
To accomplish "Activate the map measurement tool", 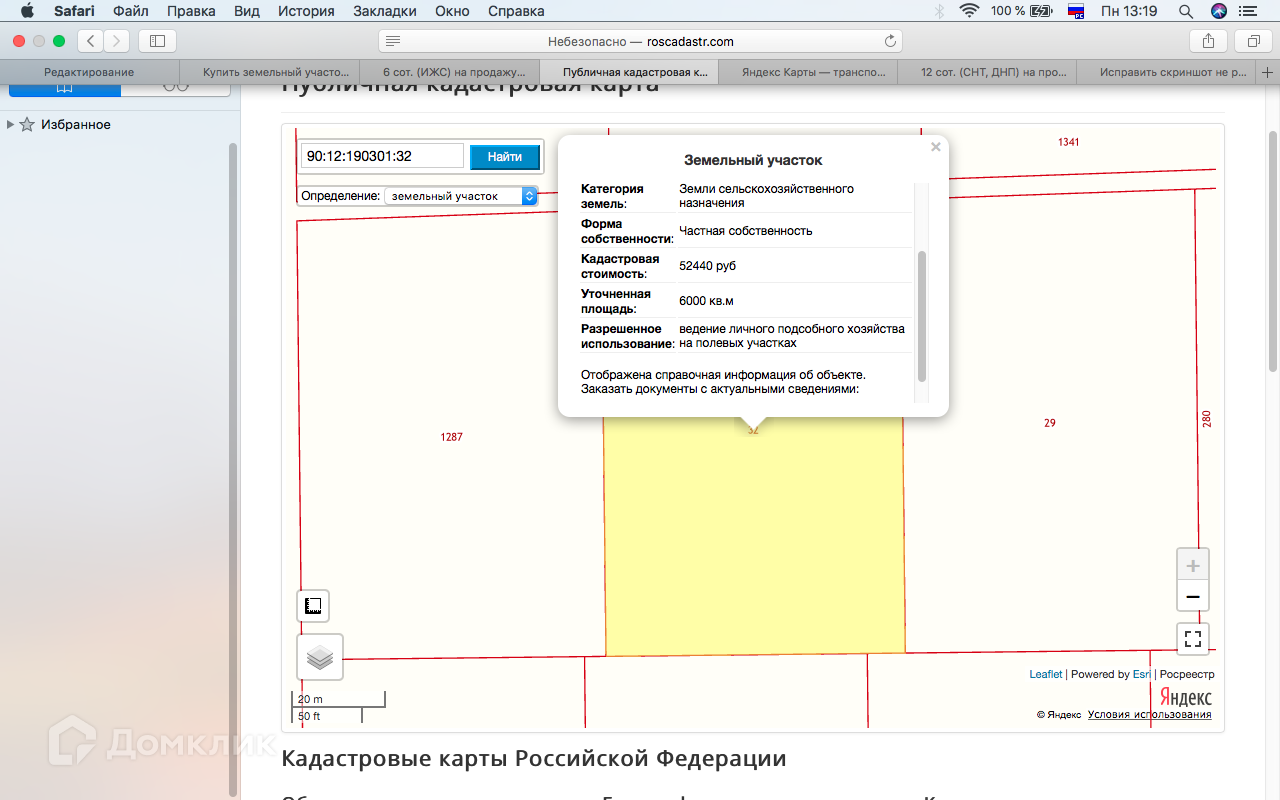I will pos(313,606).
